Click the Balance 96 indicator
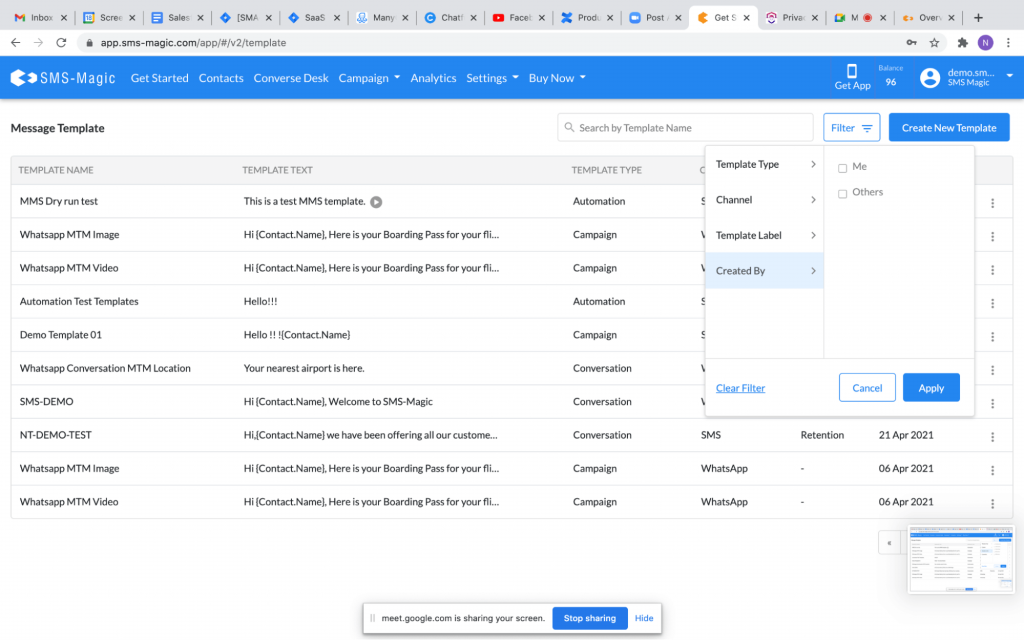 890,76
